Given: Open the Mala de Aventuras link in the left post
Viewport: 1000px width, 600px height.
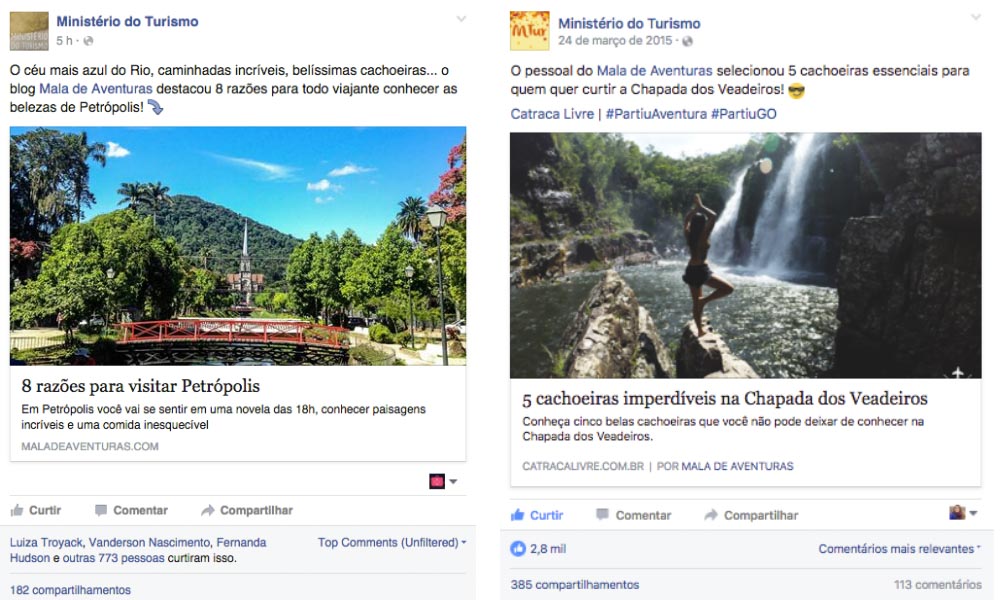Looking at the screenshot, I should tap(96, 89).
